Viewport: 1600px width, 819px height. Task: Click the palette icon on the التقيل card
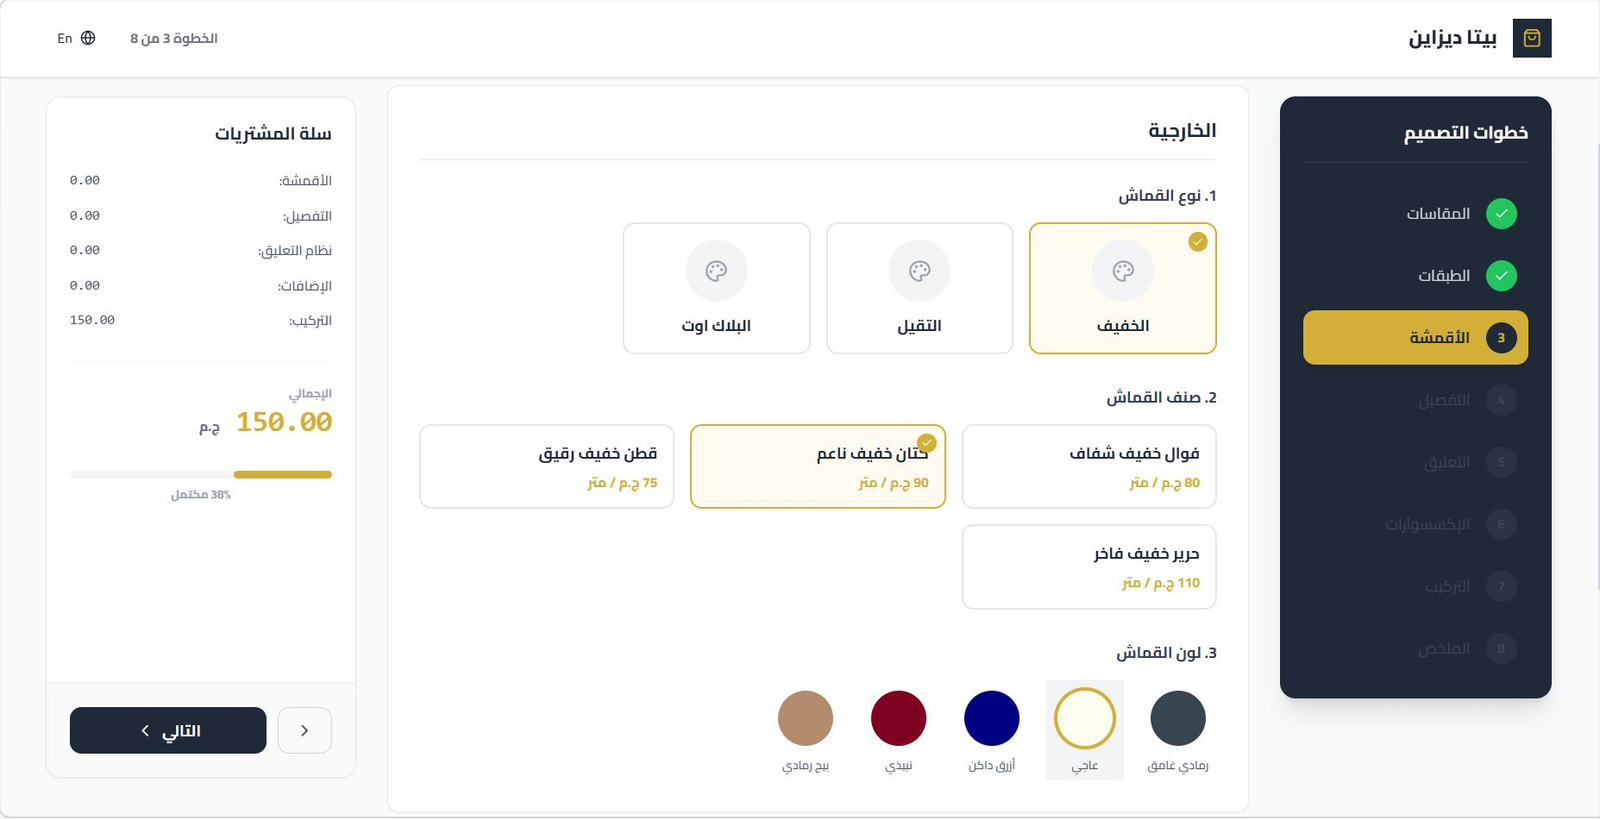919,270
